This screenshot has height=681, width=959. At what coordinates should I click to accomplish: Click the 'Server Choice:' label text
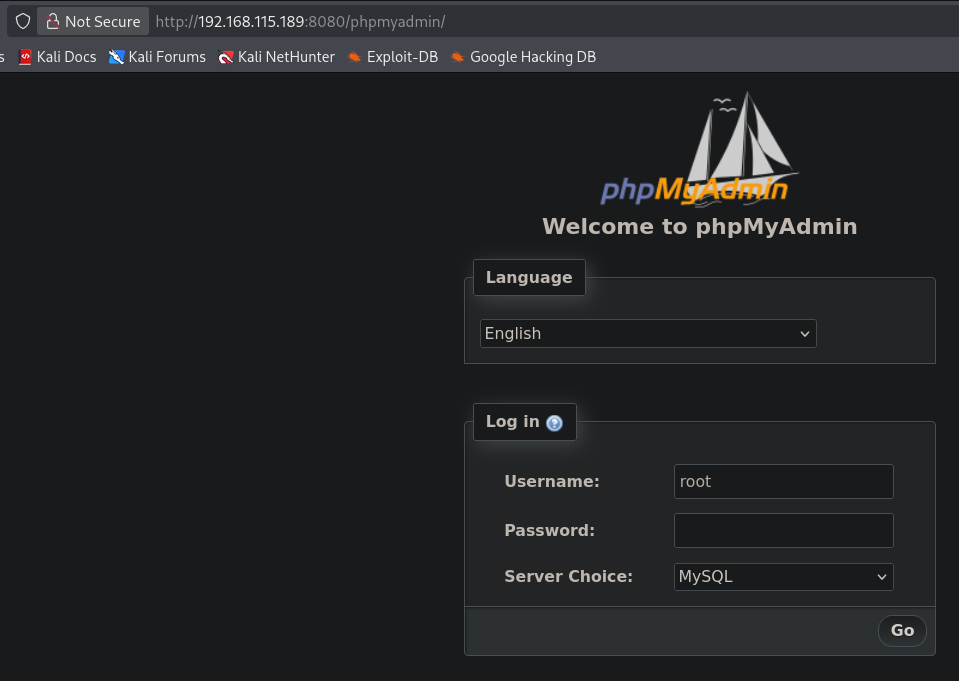tap(568, 577)
